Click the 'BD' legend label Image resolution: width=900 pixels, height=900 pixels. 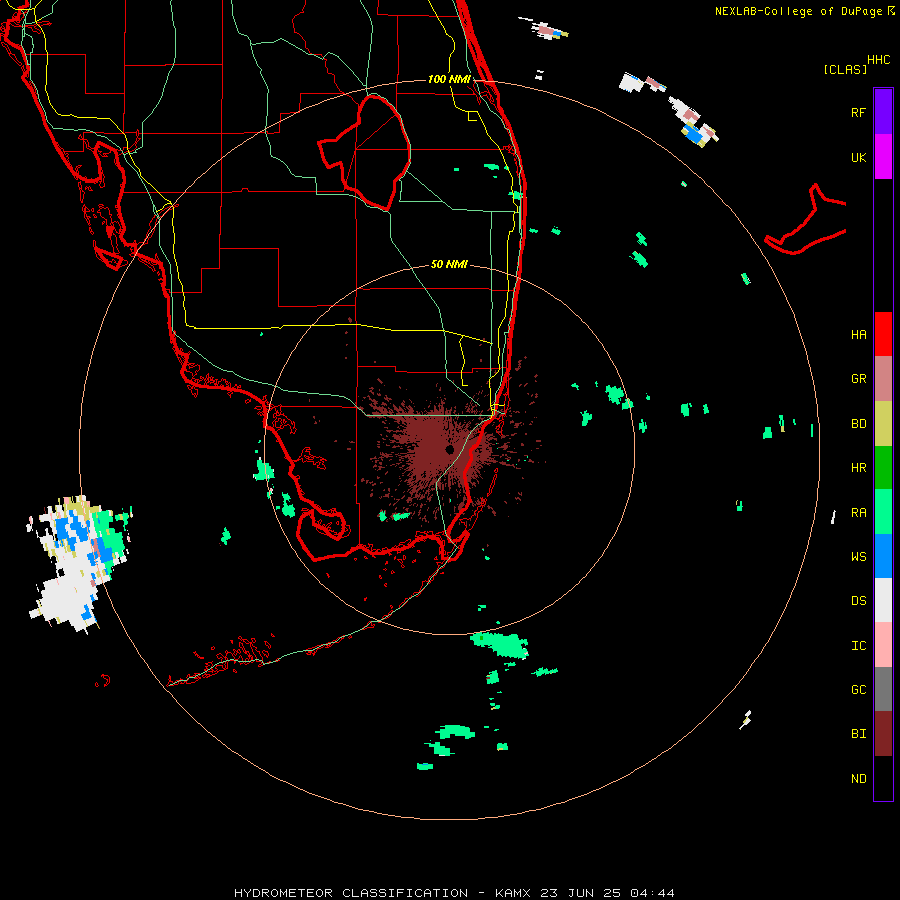[858, 424]
